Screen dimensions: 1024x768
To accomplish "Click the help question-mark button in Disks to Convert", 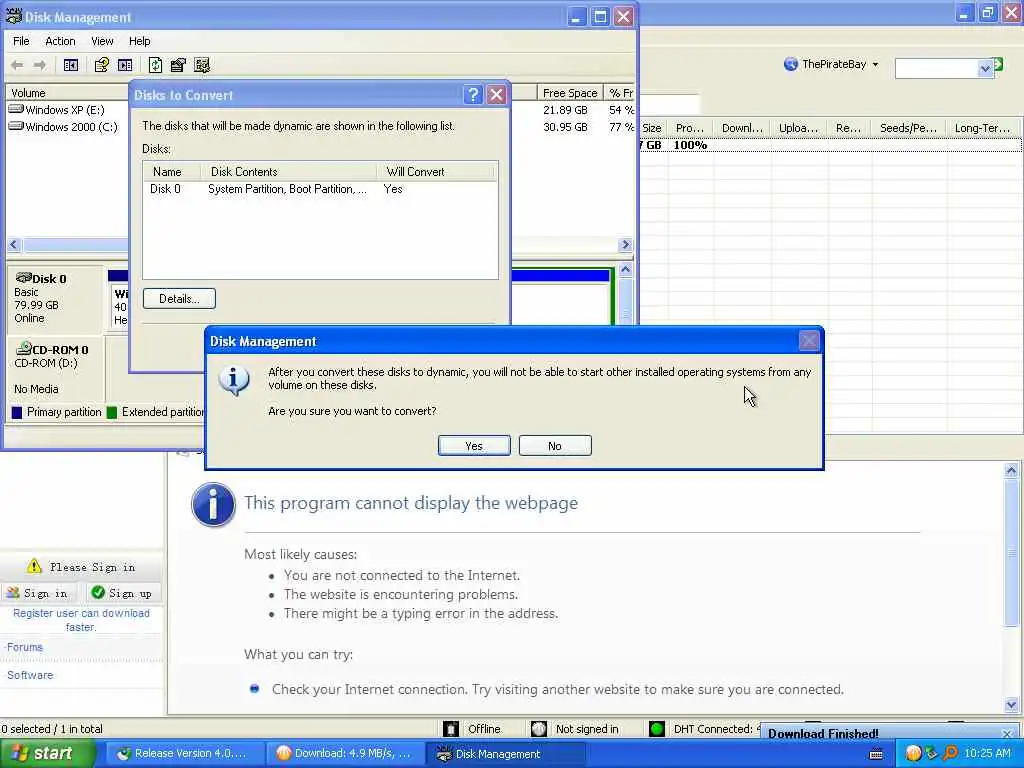I will pyautogui.click(x=473, y=95).
